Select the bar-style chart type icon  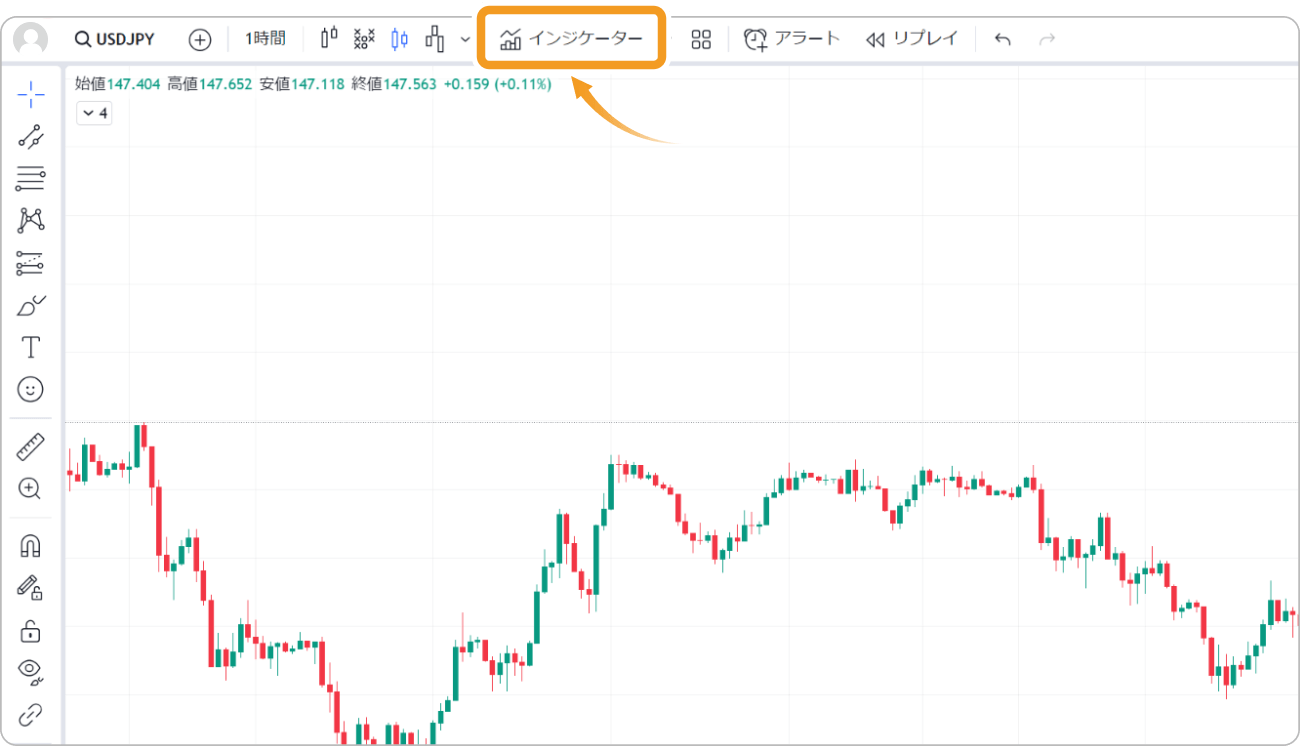pos(435,39)
